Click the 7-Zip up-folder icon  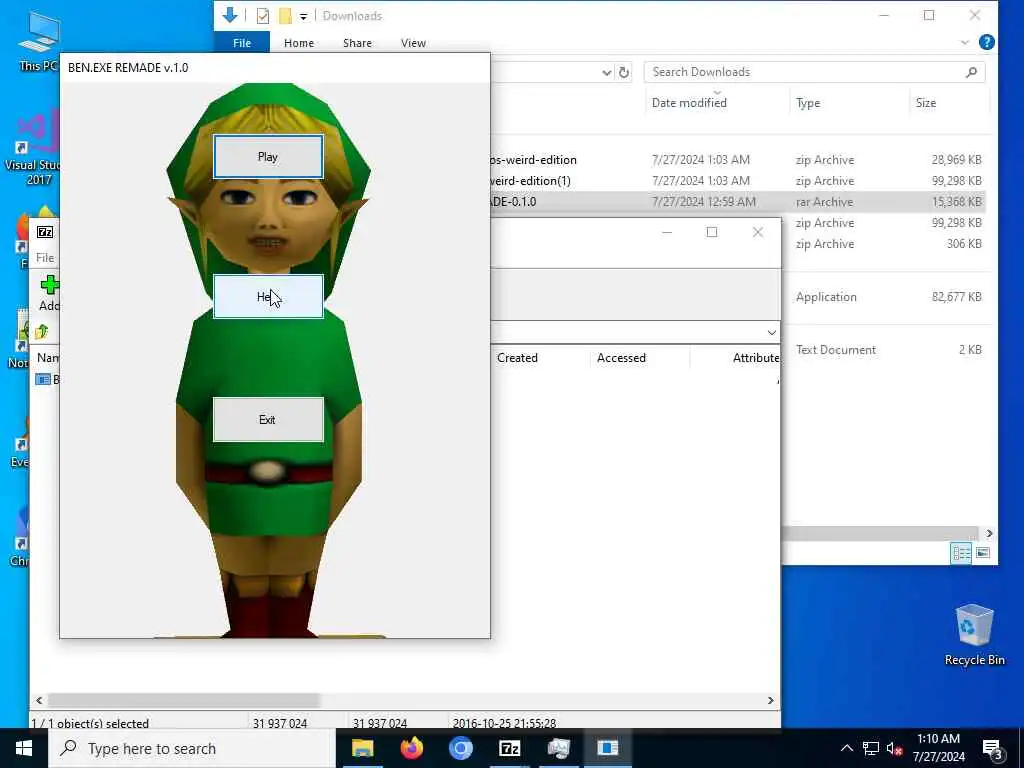pos(42,332)
